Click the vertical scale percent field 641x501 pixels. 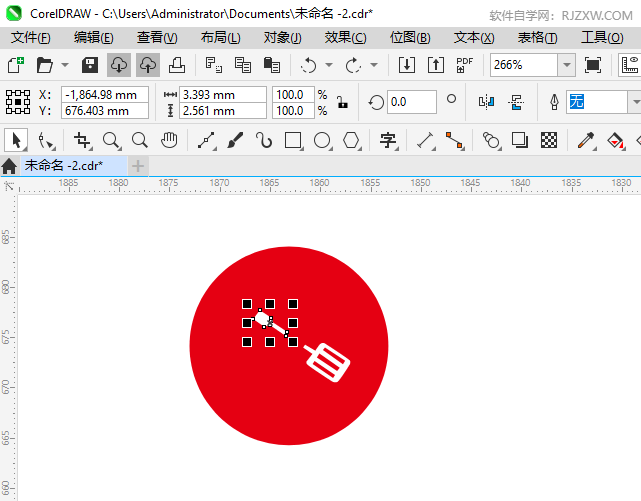294,111
